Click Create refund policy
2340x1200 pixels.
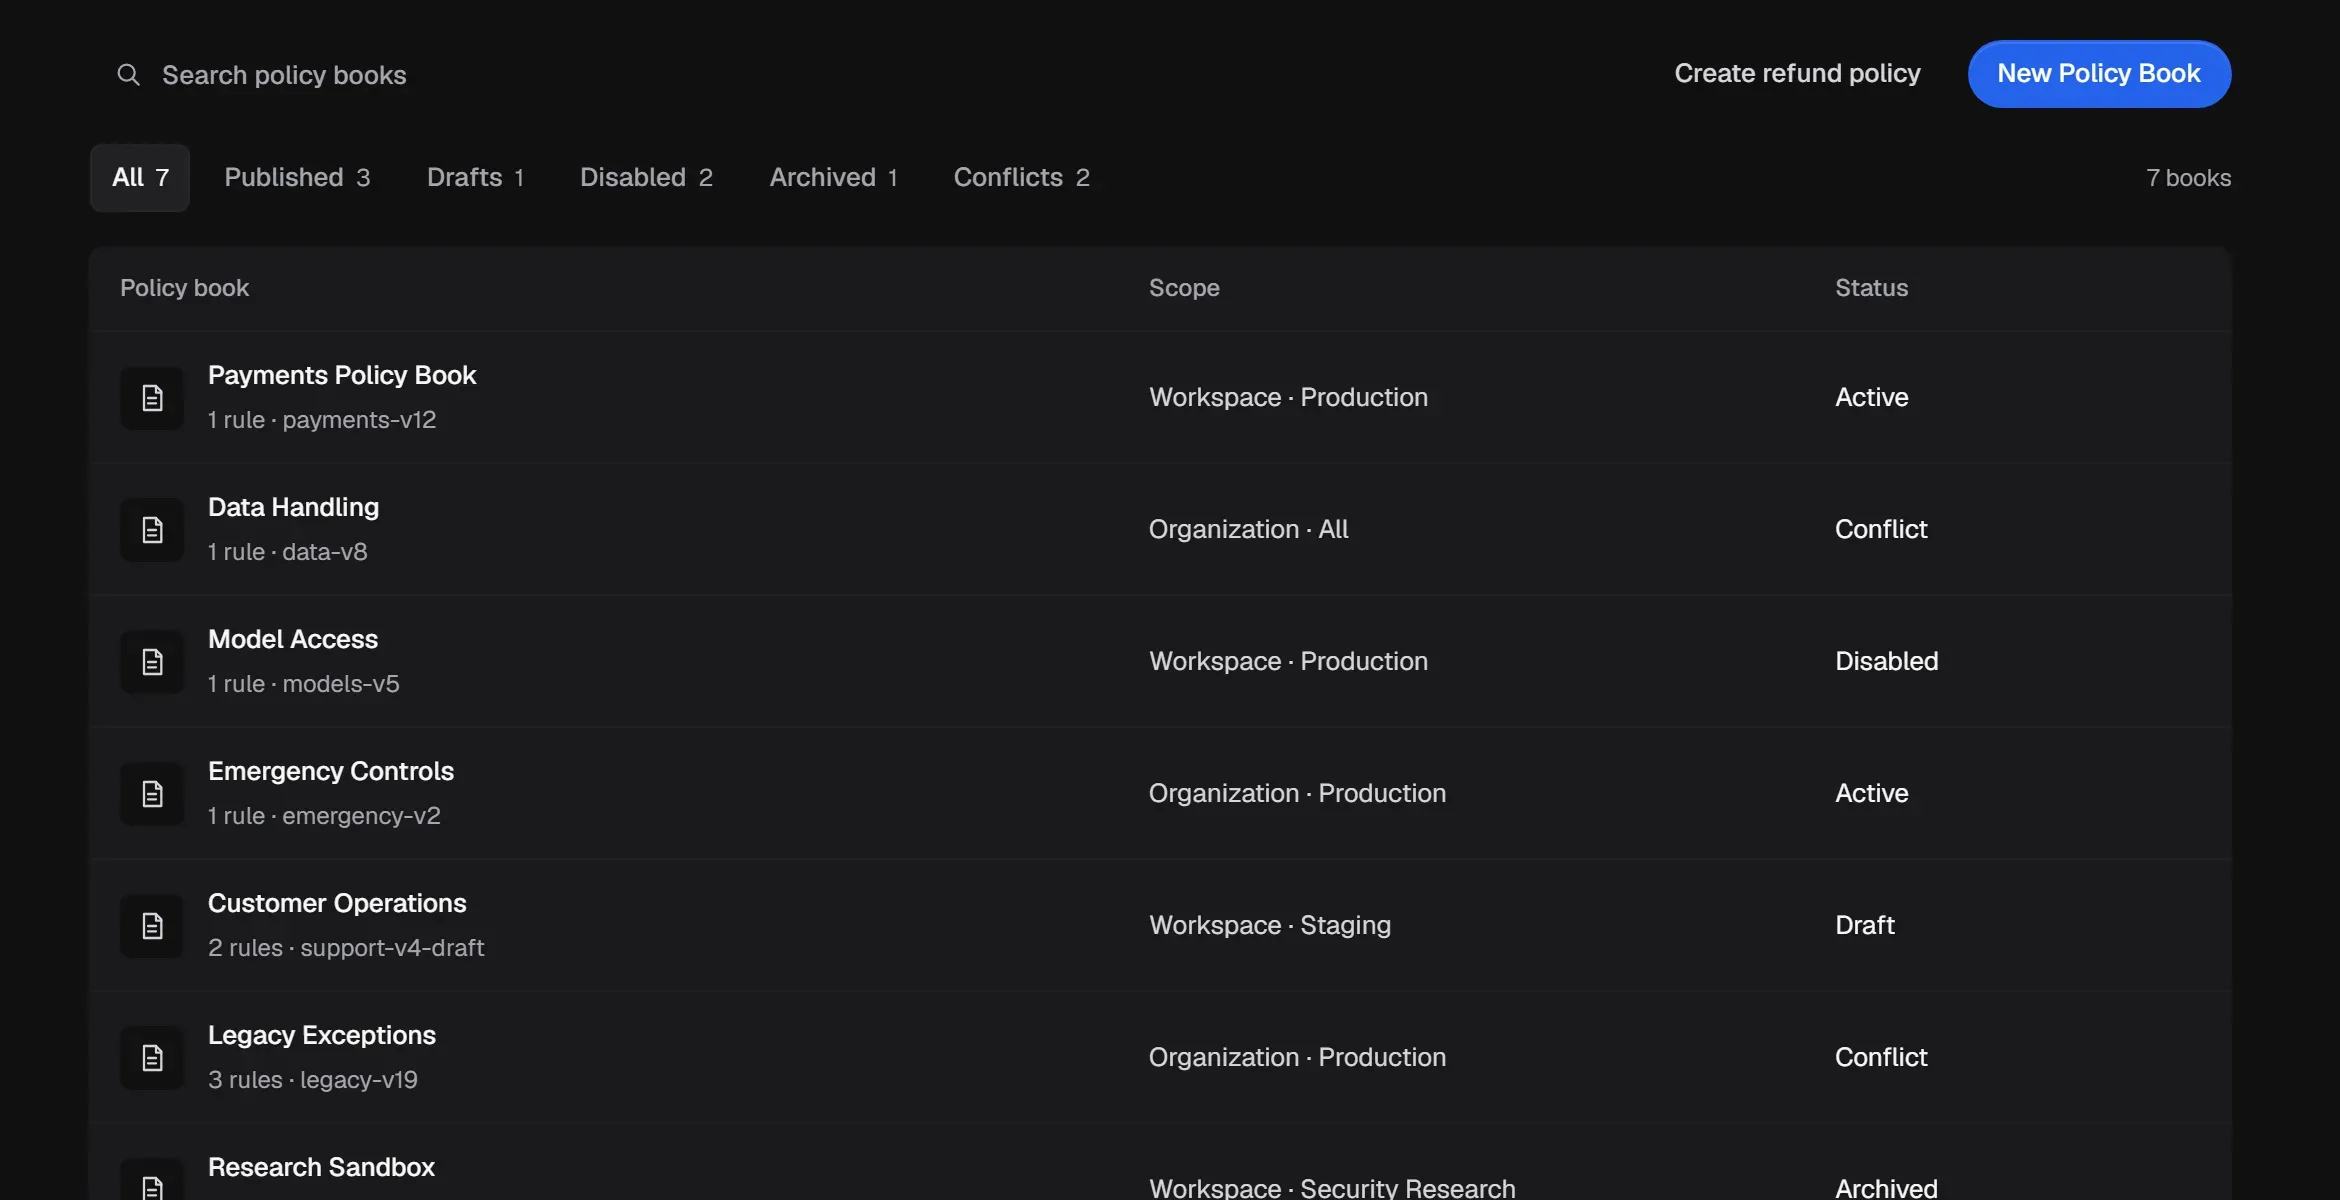click(1797, 74)
